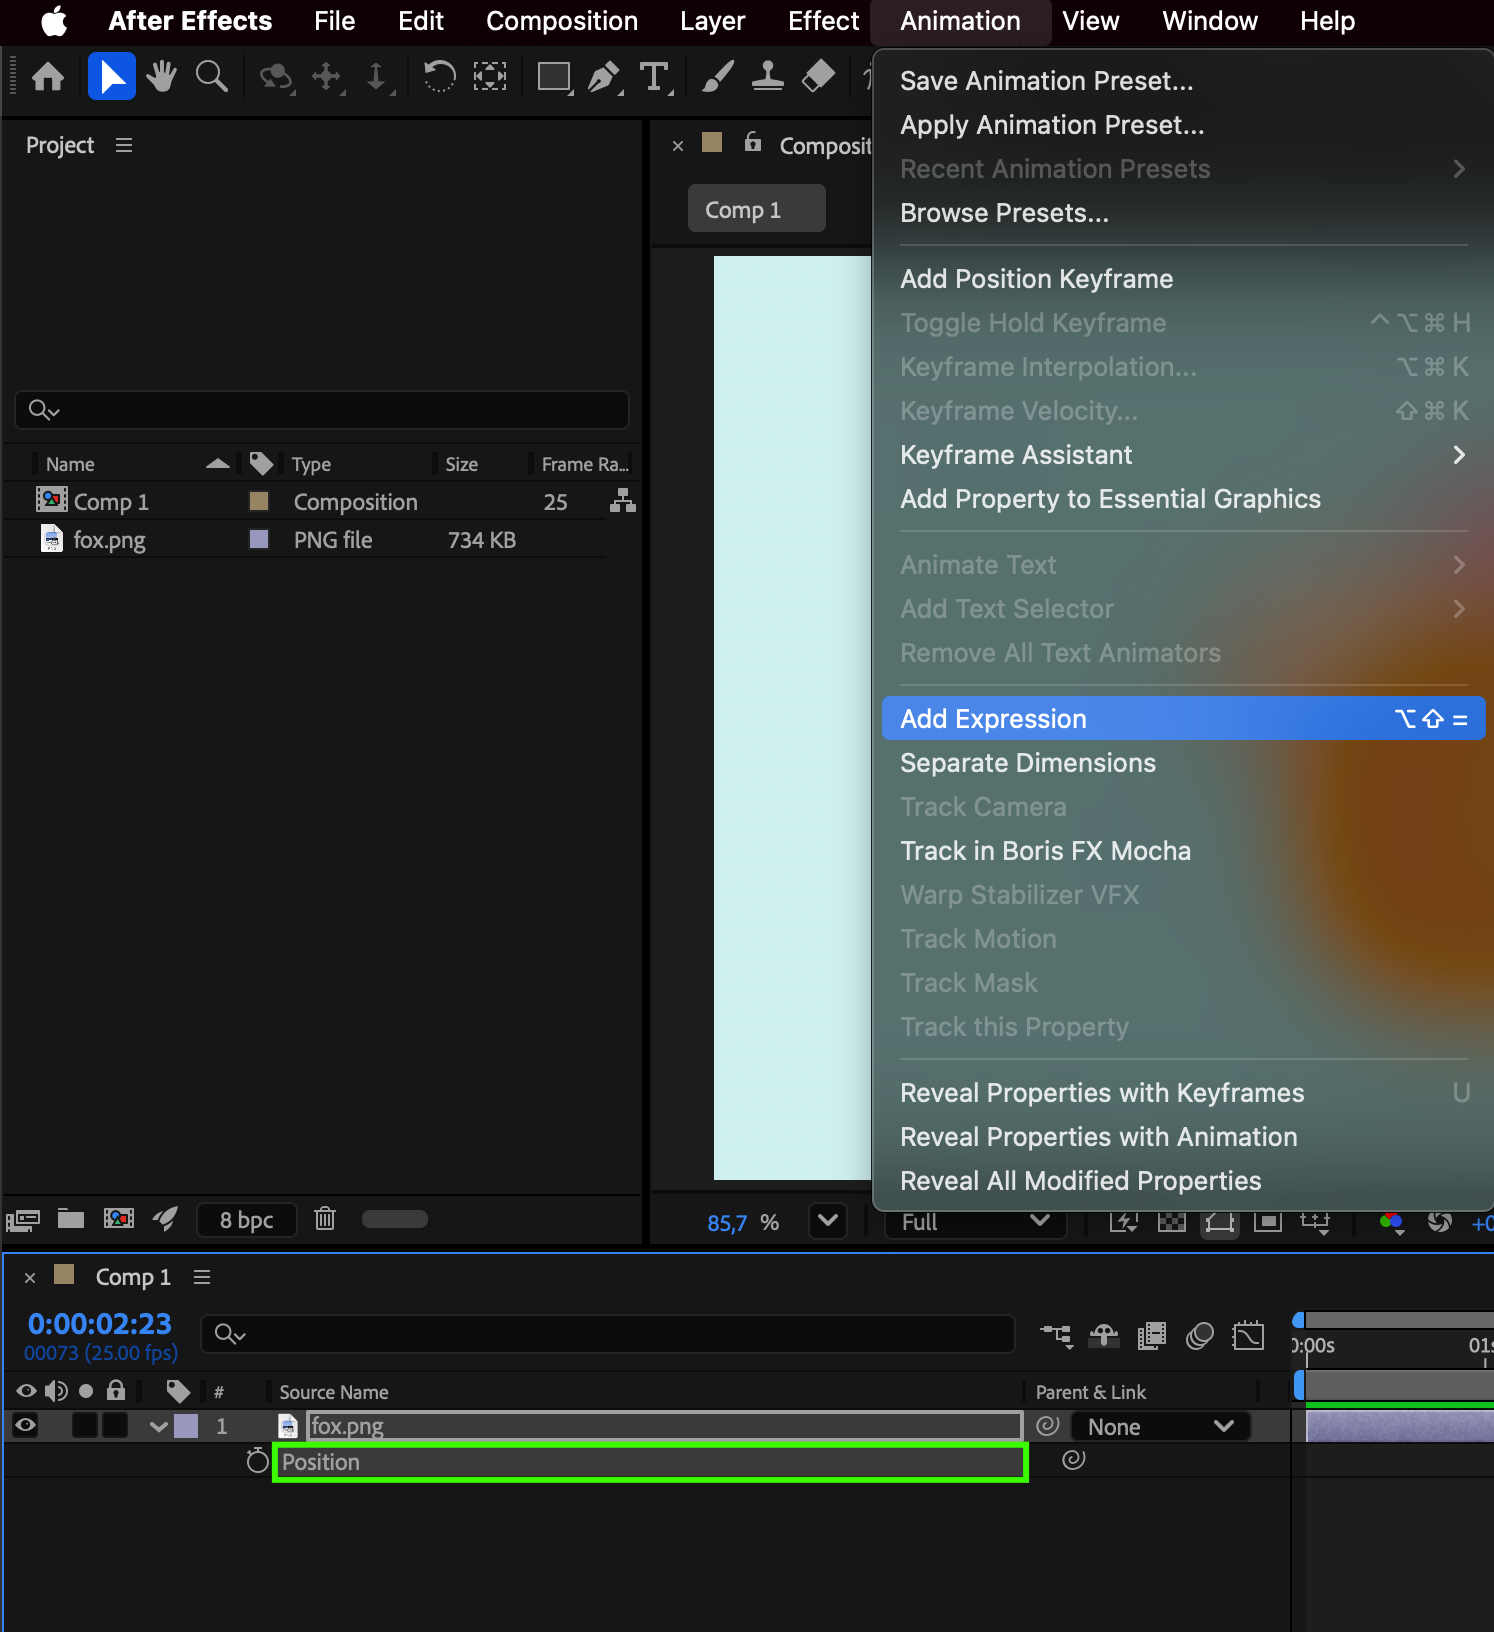
Task: Select the Rectangle shape tool
Action: pyautogui.click(x=554, y=77)
